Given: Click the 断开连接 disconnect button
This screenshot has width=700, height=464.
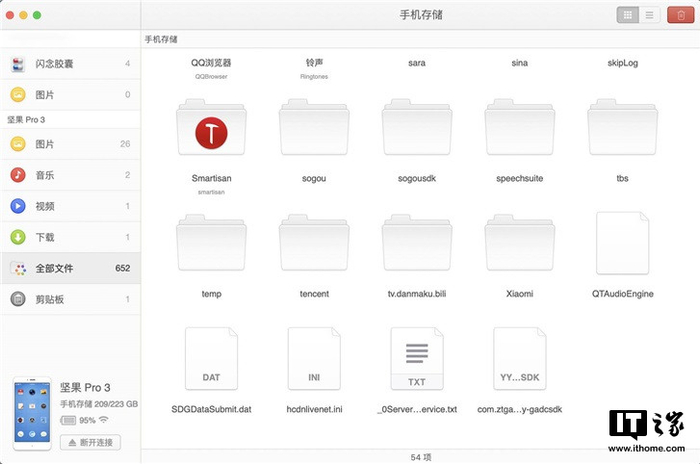Looking at the screenshot, I should pos(90,443).
